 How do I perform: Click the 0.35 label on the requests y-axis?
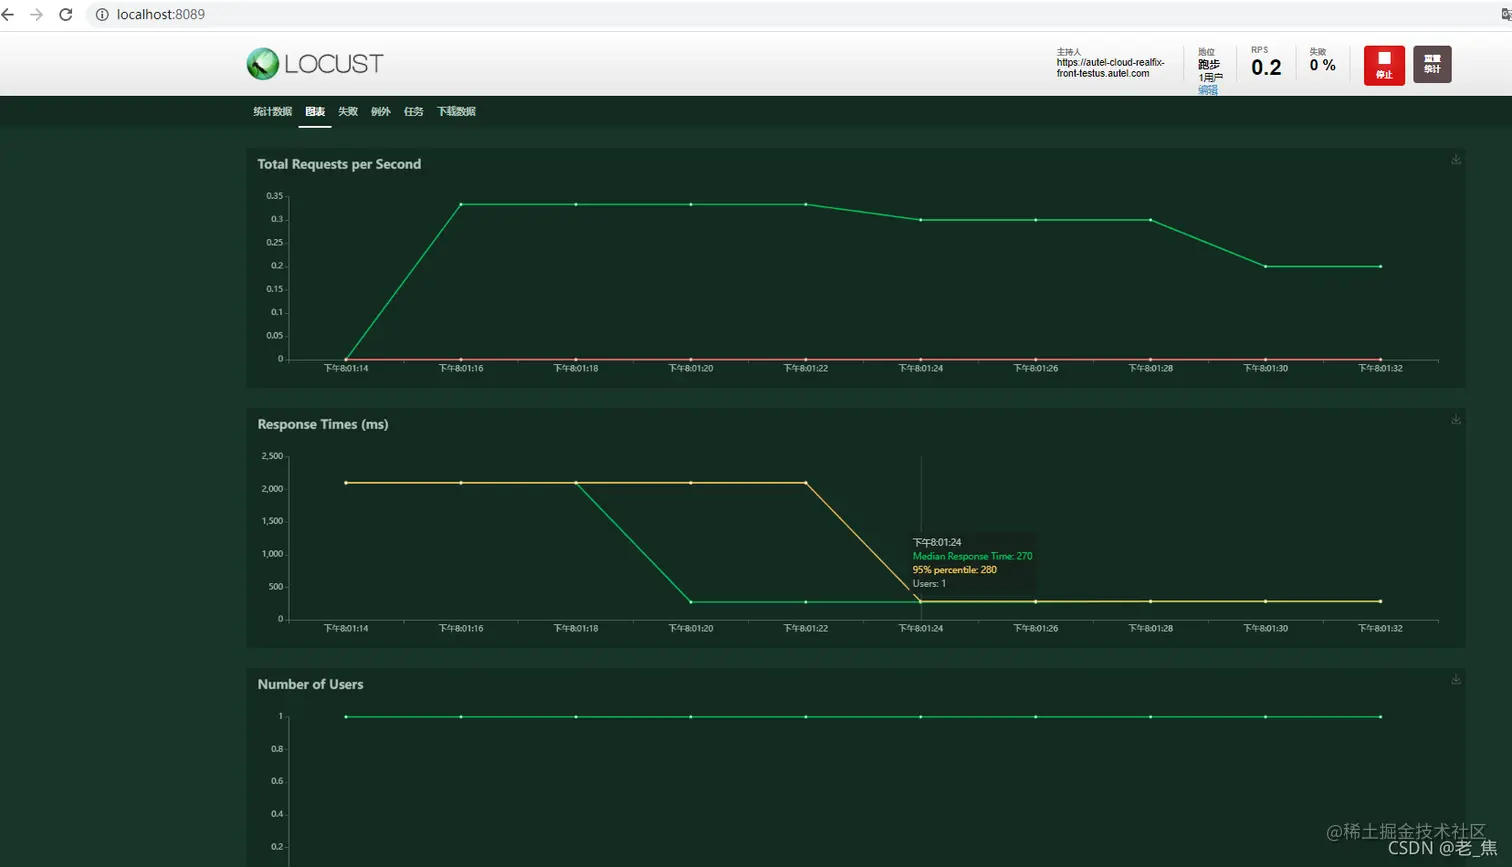tap(275, 196)
